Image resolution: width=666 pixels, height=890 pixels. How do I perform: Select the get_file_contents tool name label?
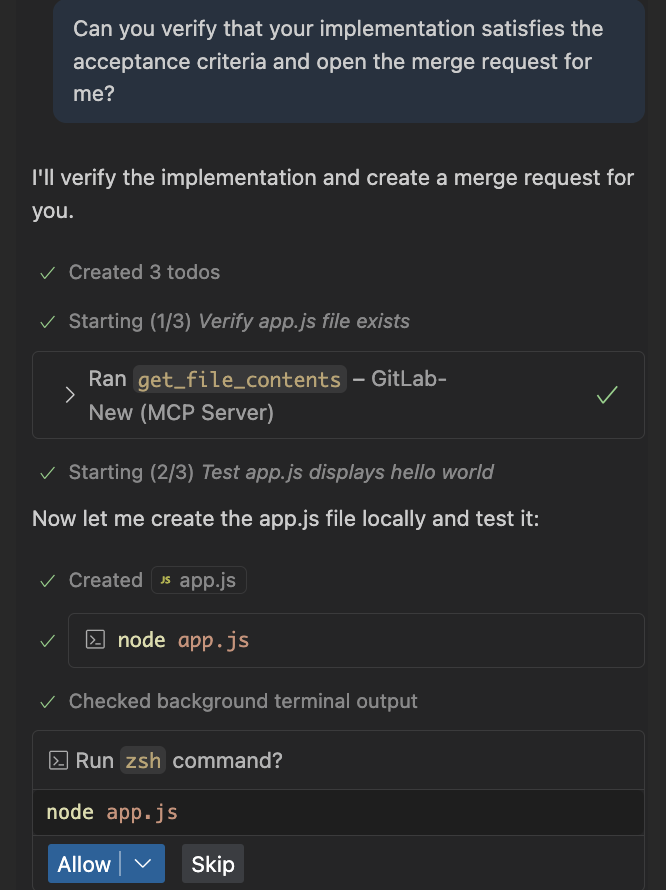point(239,380)
